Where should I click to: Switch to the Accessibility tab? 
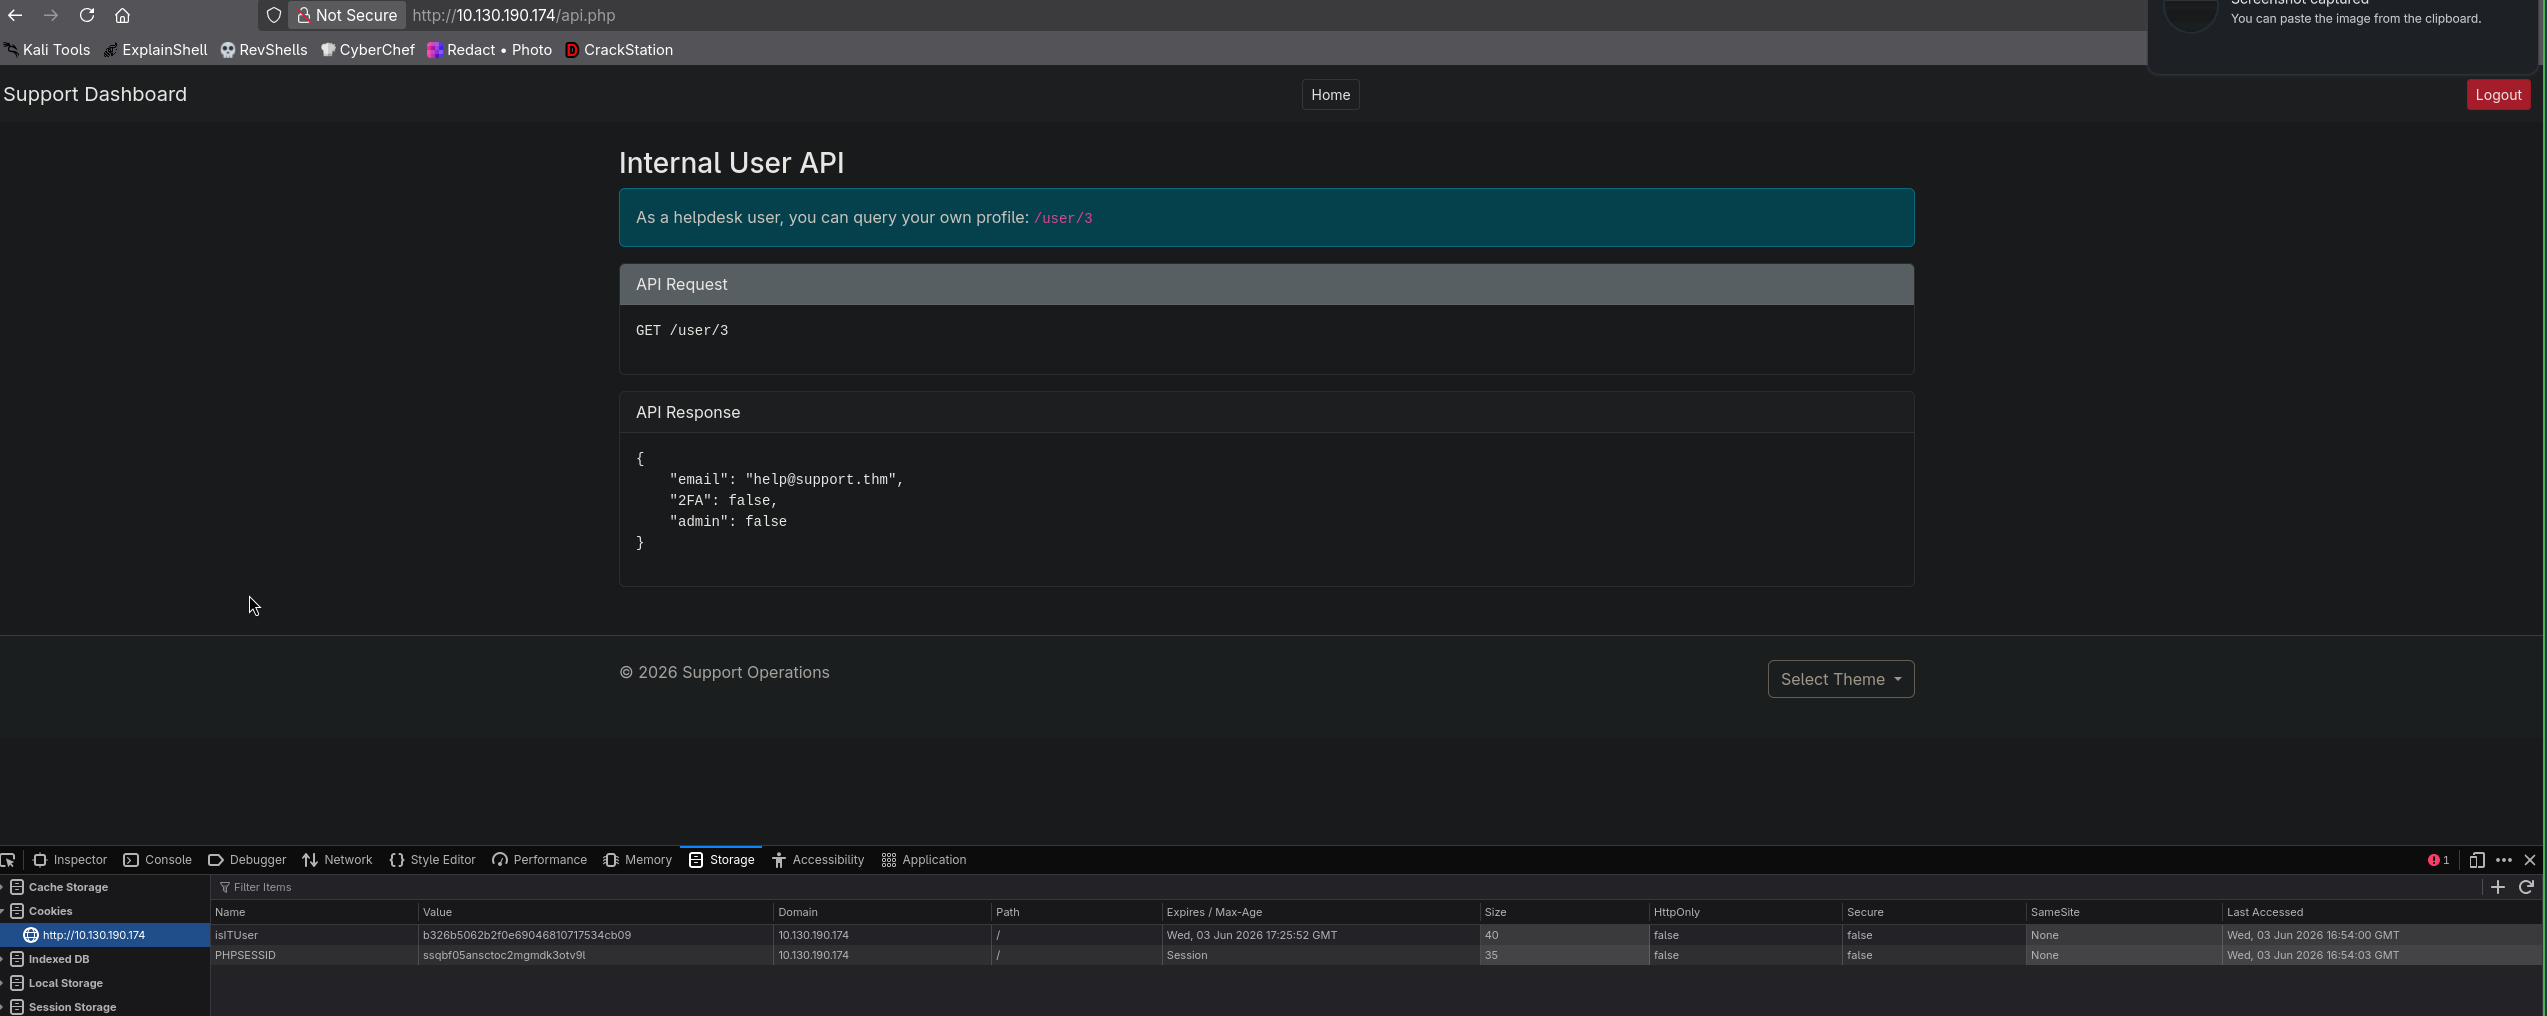pyautogui.click(x=818, y=860)
